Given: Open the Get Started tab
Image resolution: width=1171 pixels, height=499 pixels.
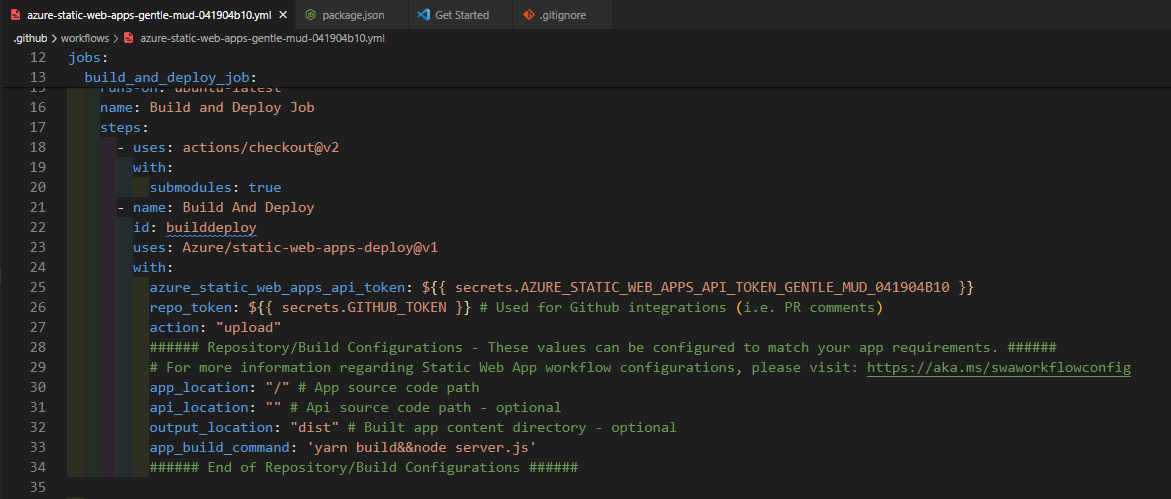Looking at the screenshot, I should click(460, 14).
